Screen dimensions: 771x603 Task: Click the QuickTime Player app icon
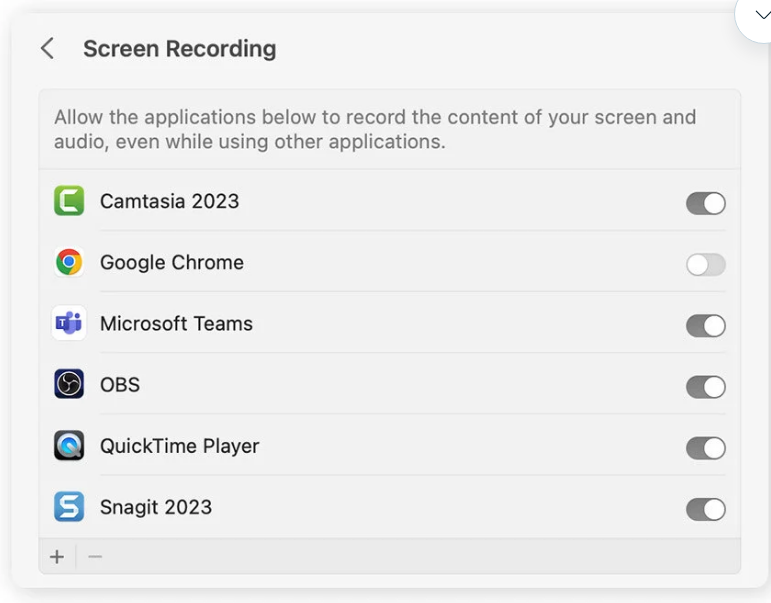pyautogui.click(x=69, y=446)
